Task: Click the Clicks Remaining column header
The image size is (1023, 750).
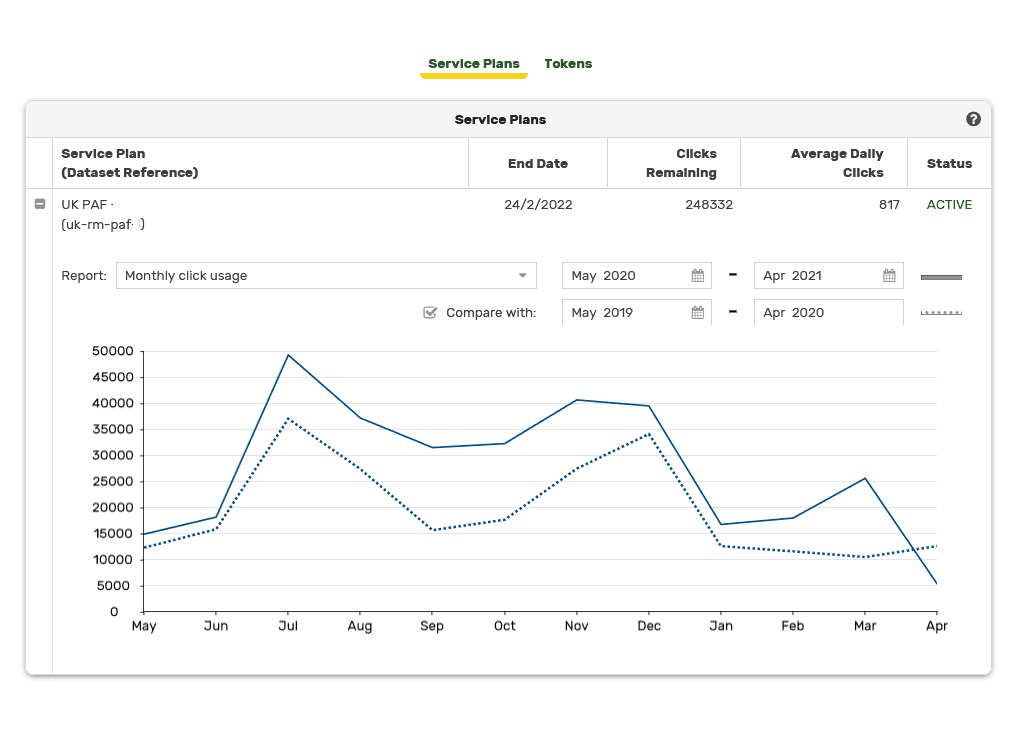Action: 680,163
